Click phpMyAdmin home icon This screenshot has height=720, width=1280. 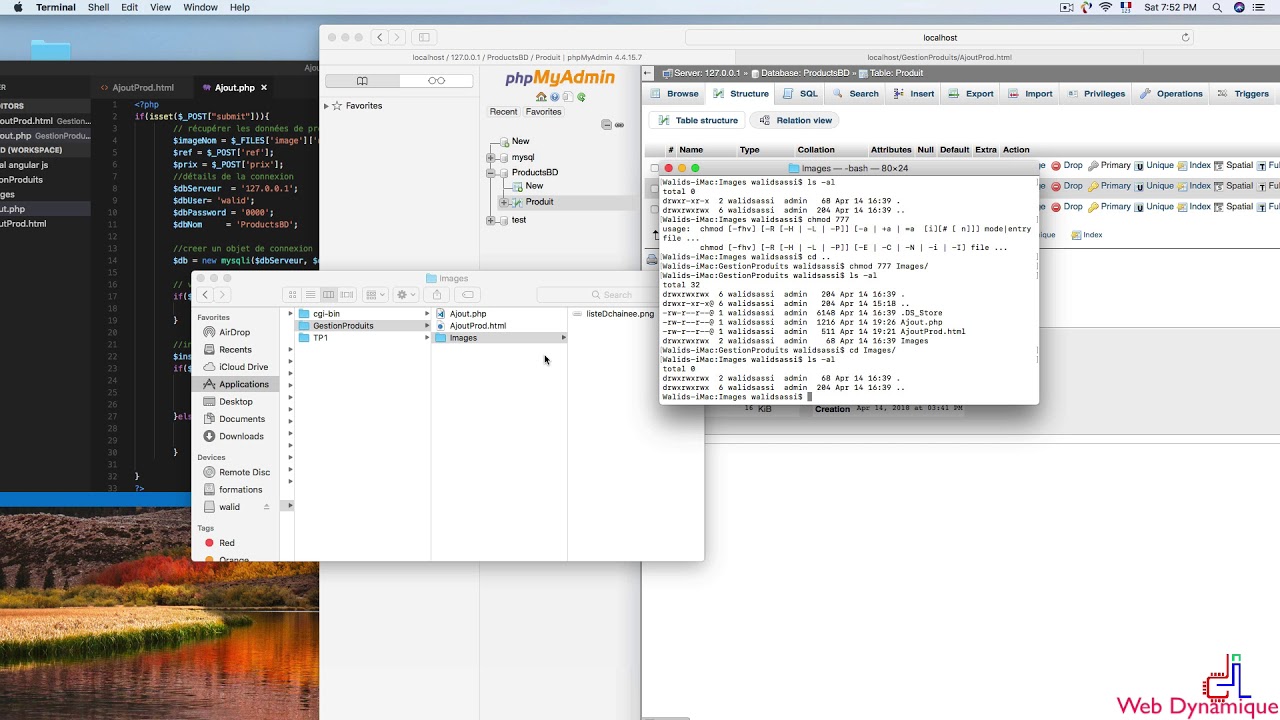(x=541, y=97)
